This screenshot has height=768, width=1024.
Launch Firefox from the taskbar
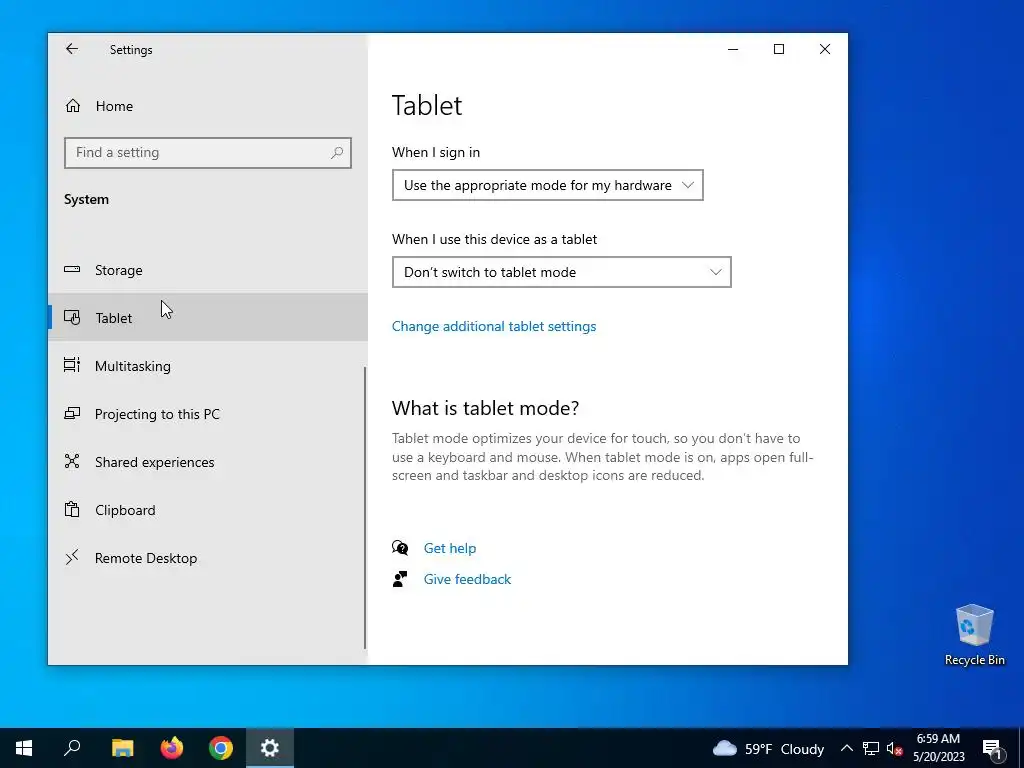click(172, 748)
